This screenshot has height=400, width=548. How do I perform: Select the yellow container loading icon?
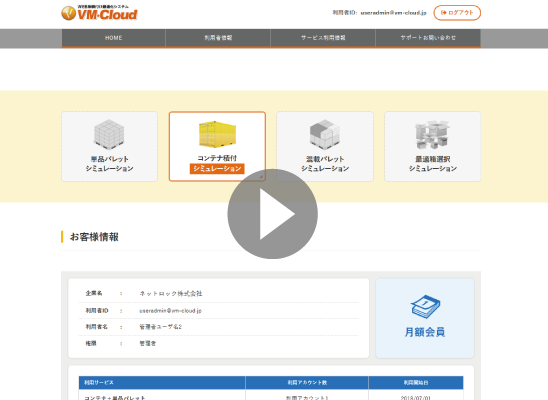(x=217, y=134)
